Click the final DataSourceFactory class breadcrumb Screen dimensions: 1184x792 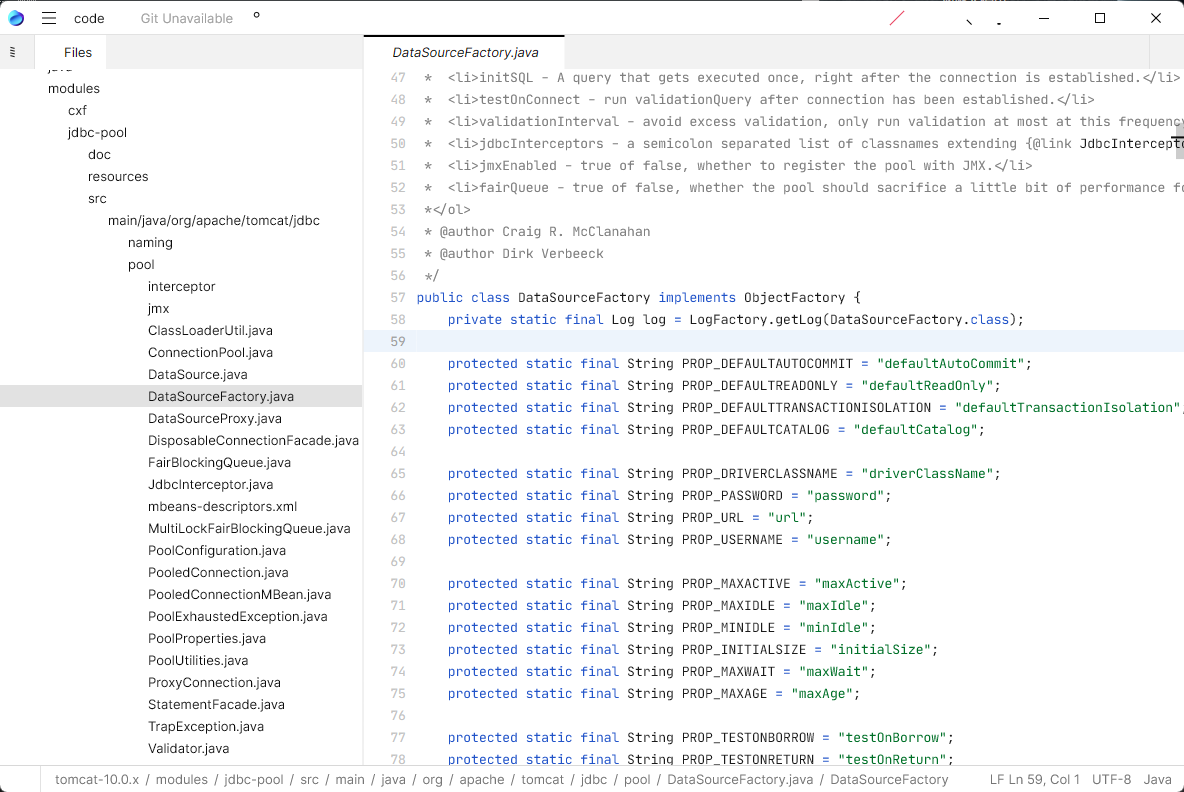coord(889,779)
